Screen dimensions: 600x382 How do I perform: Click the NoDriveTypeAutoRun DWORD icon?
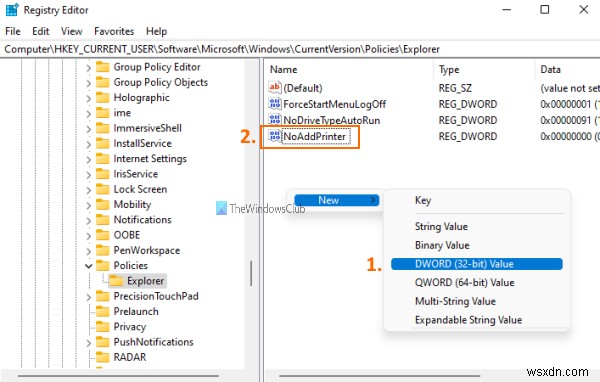(x=275, y=120)
